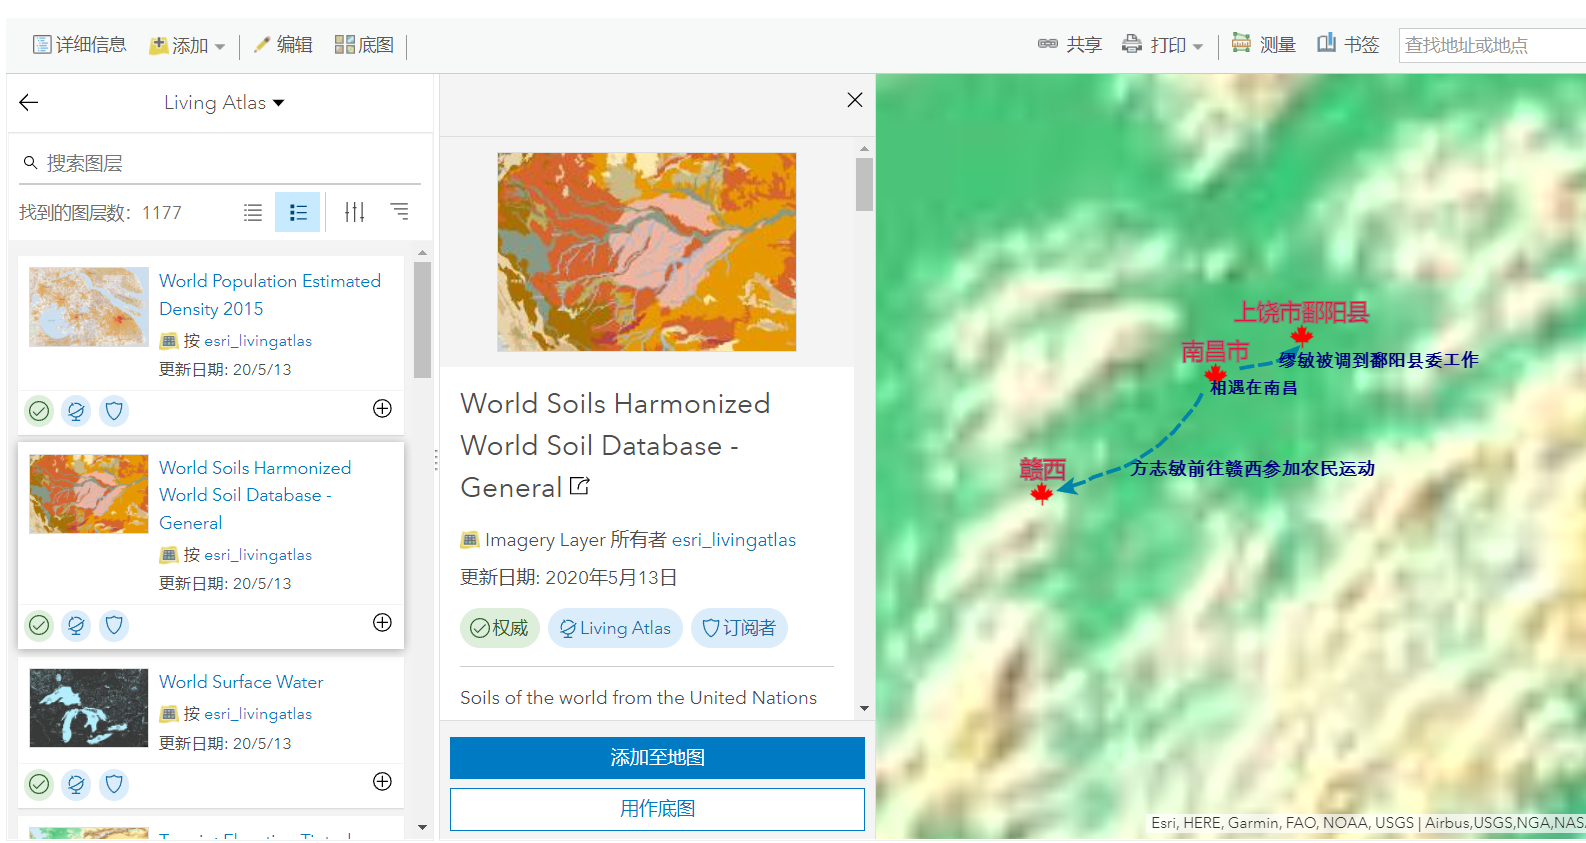This screenshot has height=843, width=1586.
Task: Add World Soils layer with plus icon
Action: coord(382,622)
